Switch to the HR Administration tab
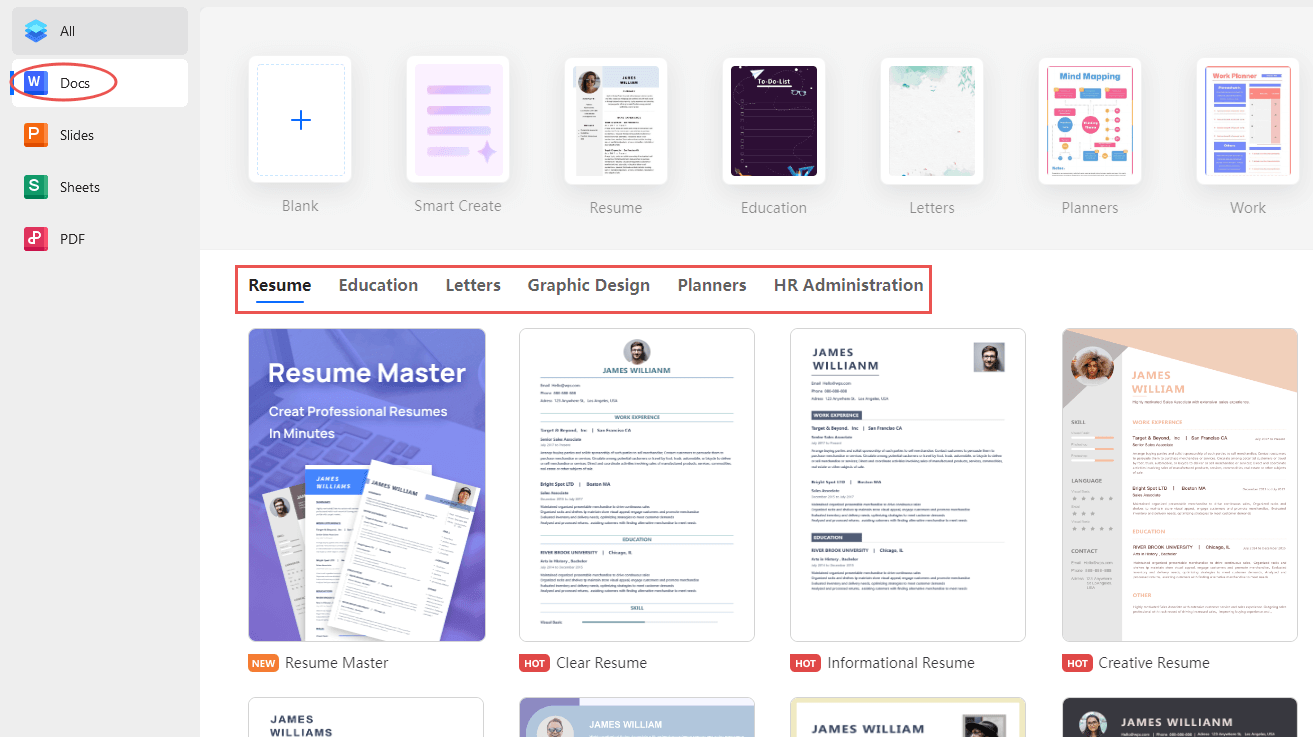 pos(849,285)
